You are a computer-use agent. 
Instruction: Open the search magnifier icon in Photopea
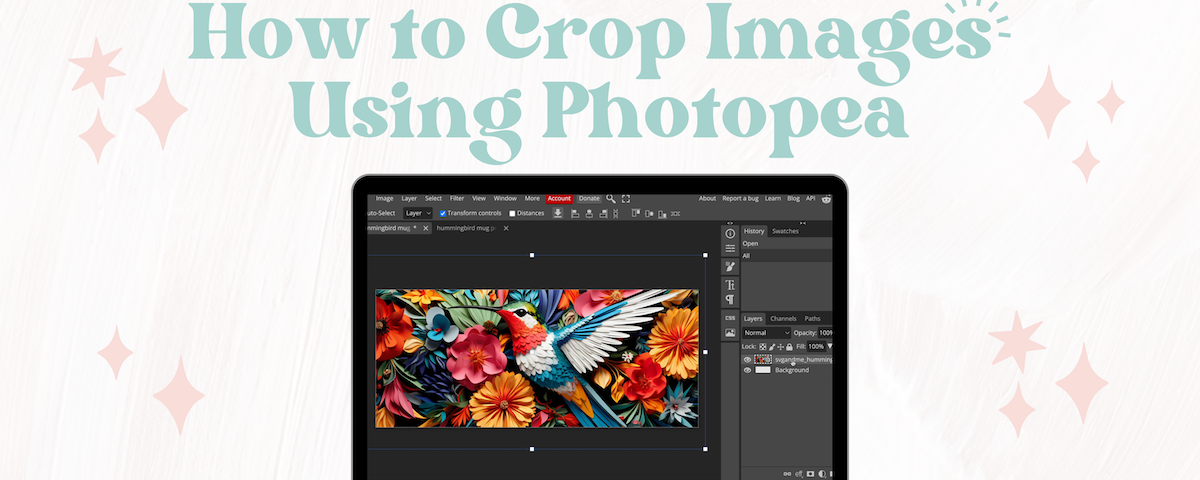[611, 199]
